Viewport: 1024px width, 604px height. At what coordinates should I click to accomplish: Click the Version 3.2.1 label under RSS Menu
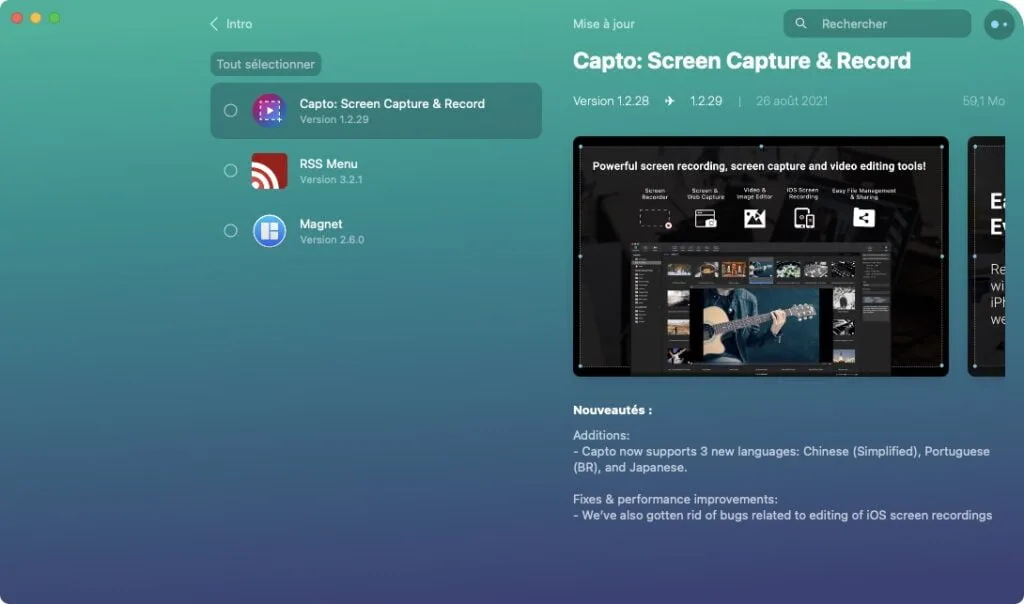(331, 180)
